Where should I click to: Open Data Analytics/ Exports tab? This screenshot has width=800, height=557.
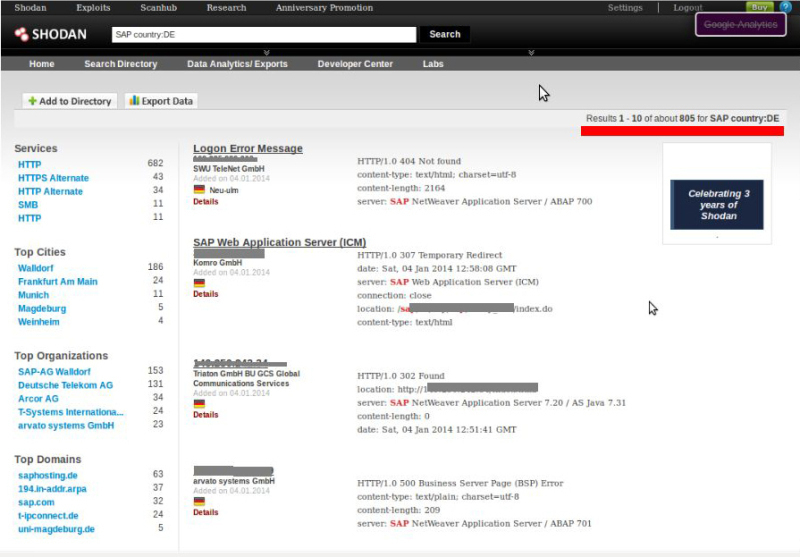coord(237,64)
